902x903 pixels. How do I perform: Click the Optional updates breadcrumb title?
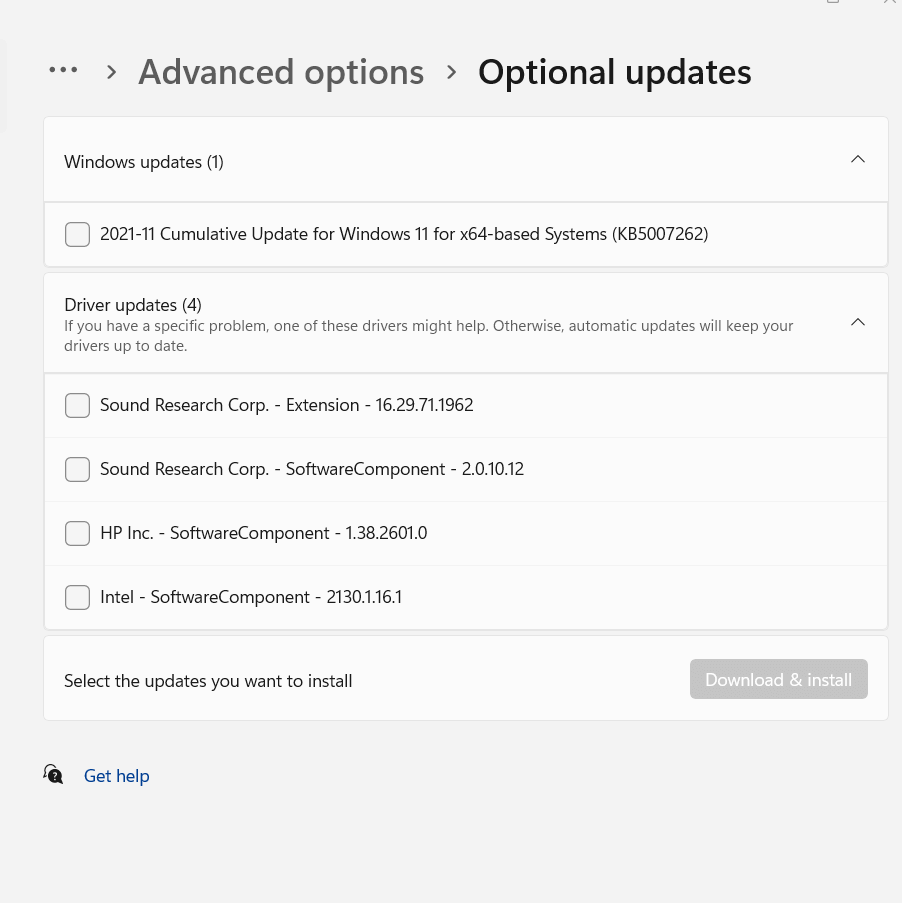[614, 71]
